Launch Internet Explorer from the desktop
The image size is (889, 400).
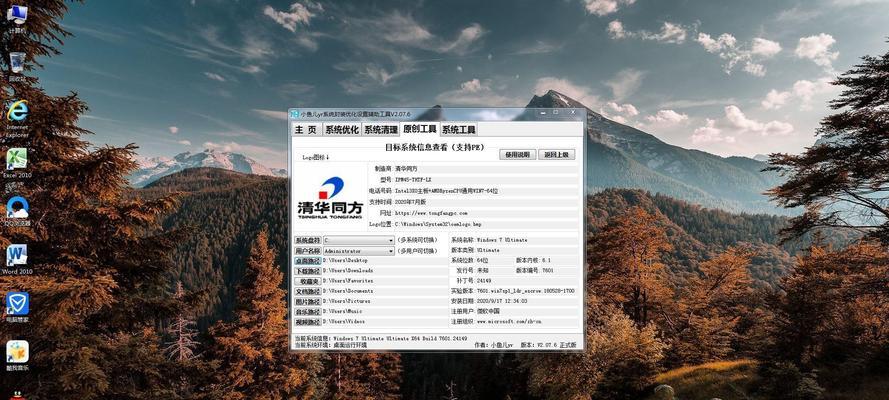pyautogui.click(x=17, y=118)
